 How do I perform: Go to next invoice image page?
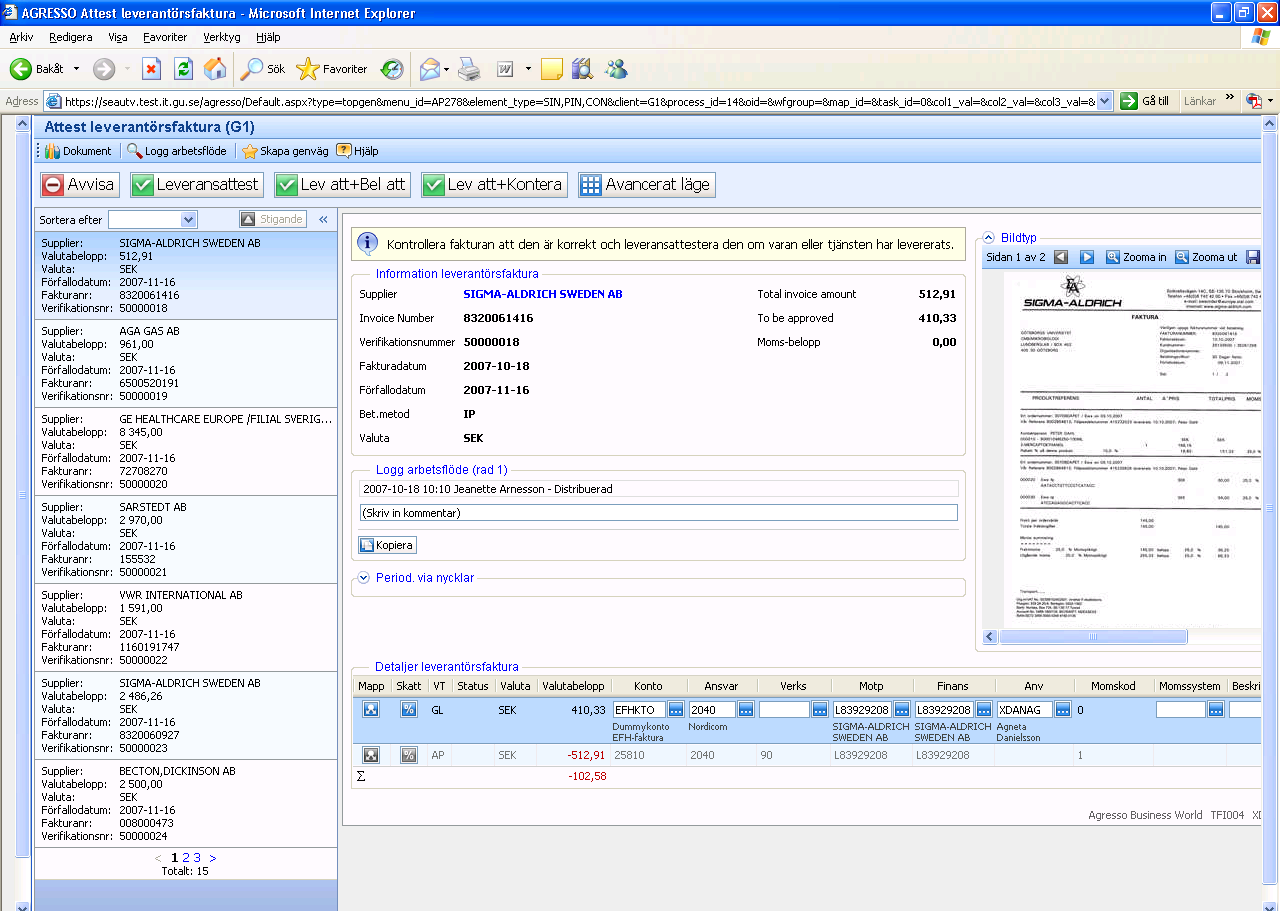[1087, 257]
